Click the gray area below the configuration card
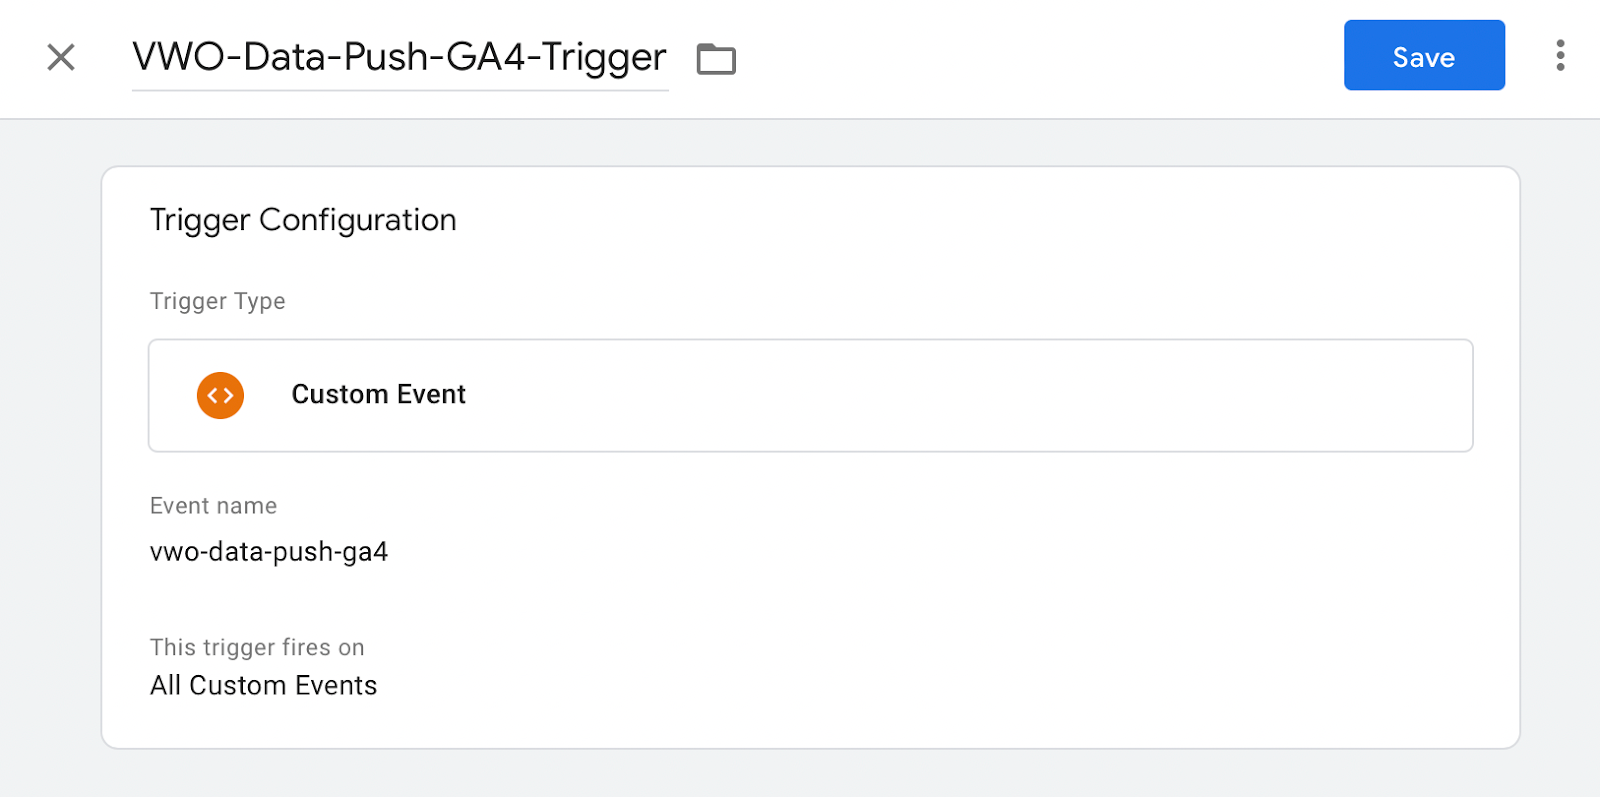The image size is (1600, 797). coord(800,773)
